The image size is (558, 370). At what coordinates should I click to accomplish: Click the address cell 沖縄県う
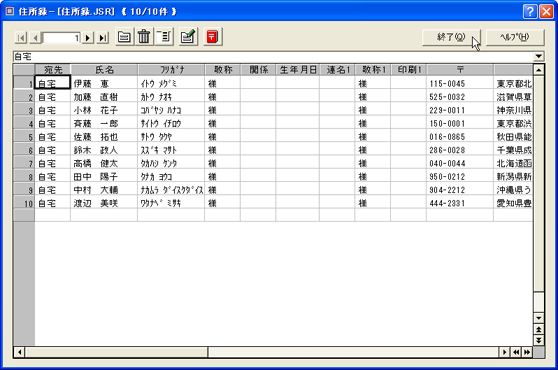click(x=514, y=190)
